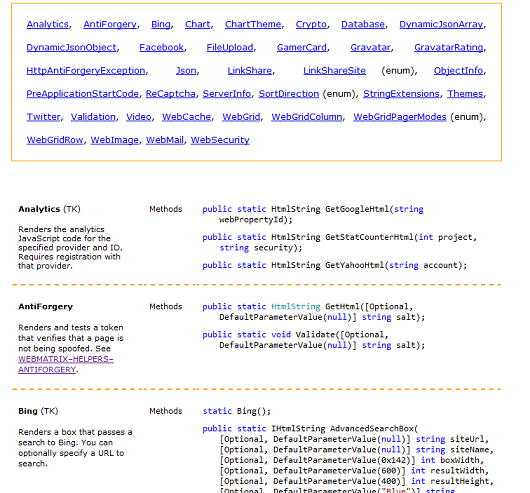Open the AntiForgery link in index
The image size is (530, 493).
coord(110,24)
